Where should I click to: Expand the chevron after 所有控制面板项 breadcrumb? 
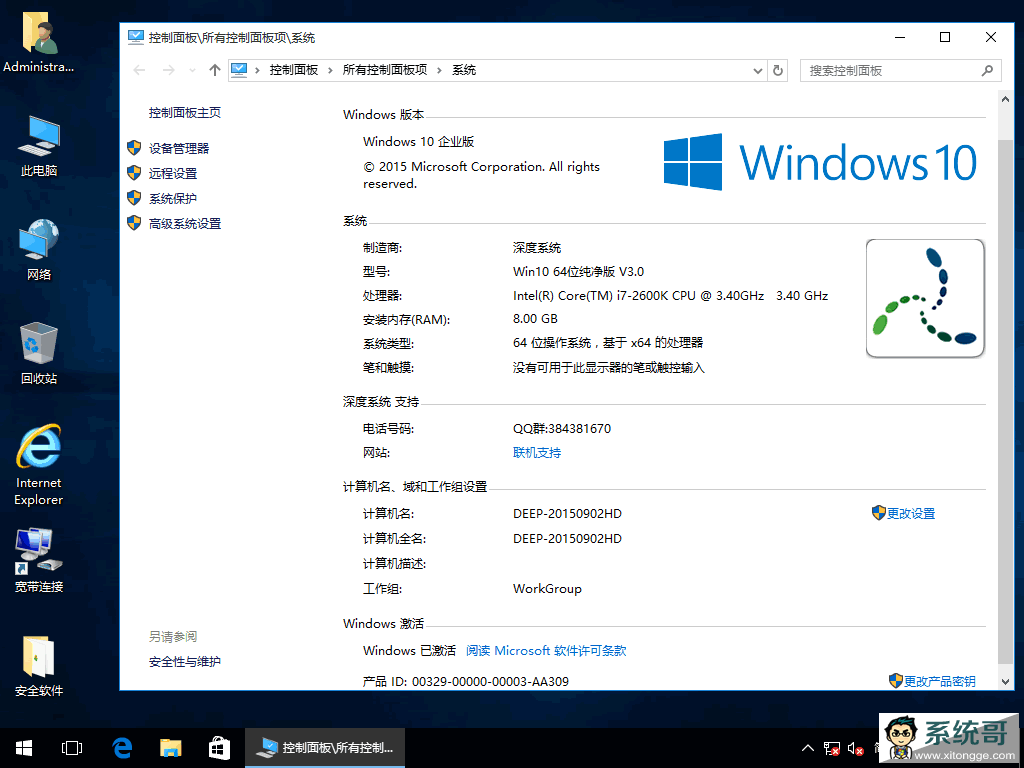(440, 70)
